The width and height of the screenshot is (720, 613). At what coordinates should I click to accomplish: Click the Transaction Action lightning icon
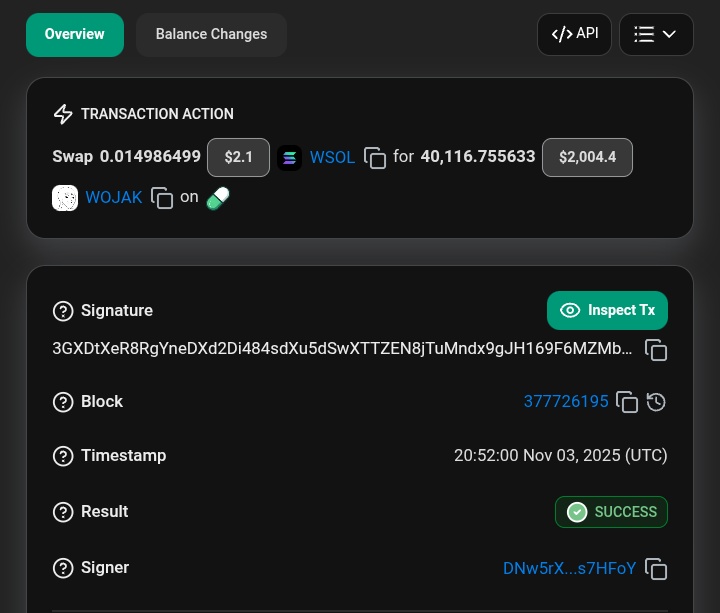pos(63,114)
